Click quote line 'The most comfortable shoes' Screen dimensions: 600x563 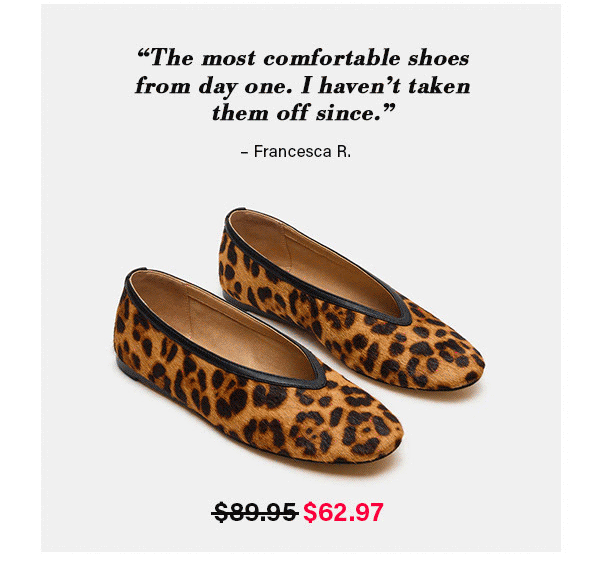303,58
